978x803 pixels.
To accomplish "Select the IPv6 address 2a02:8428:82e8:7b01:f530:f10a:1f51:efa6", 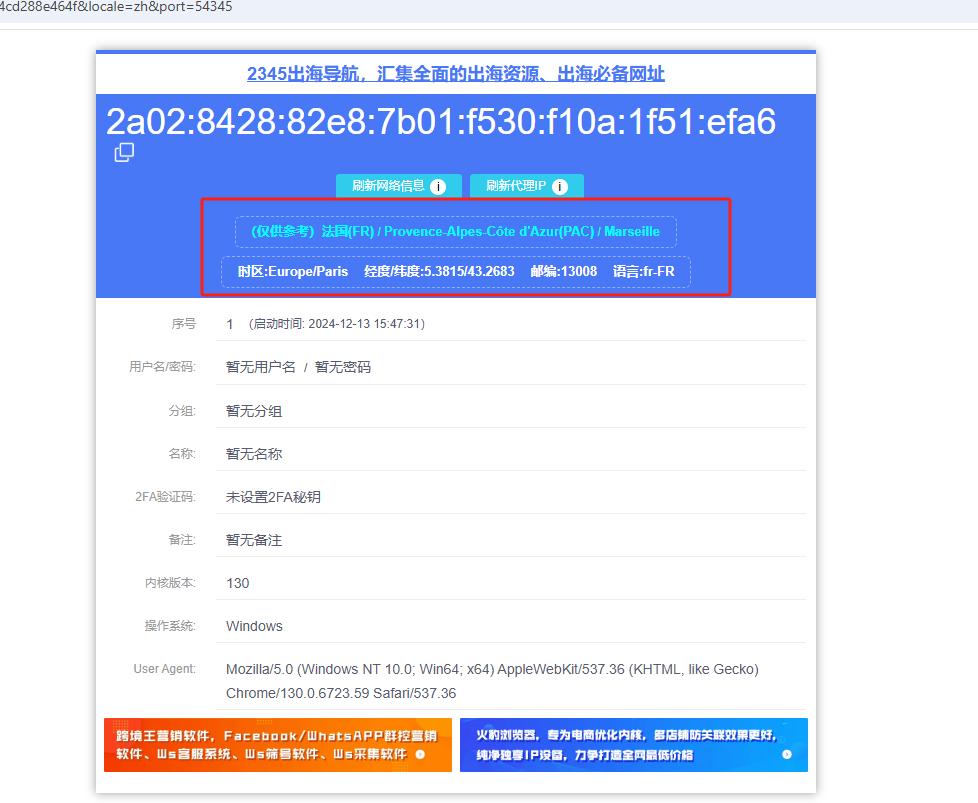I will tap(441, 121).
